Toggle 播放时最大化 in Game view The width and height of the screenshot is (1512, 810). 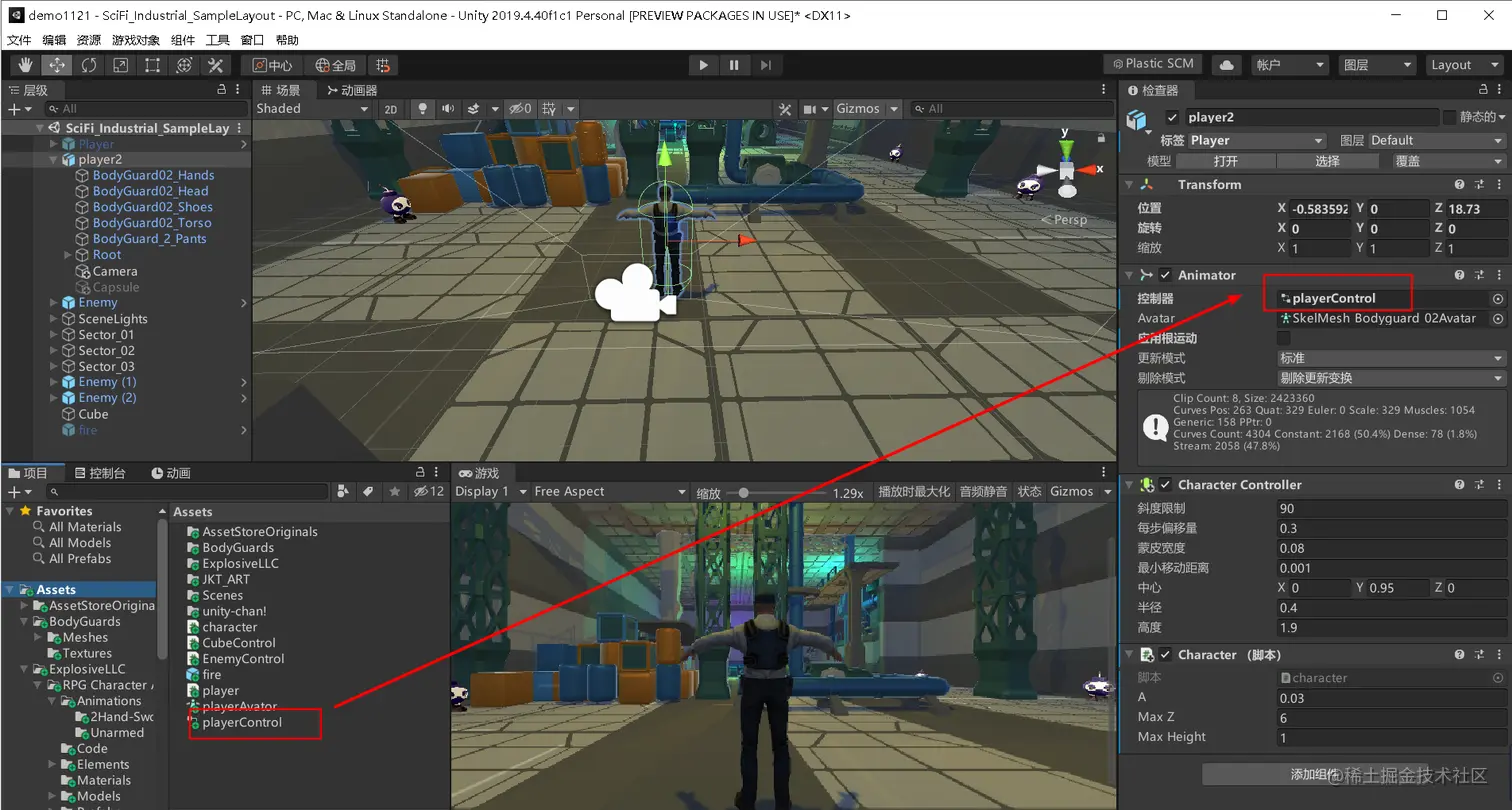[x=914, y=492]
